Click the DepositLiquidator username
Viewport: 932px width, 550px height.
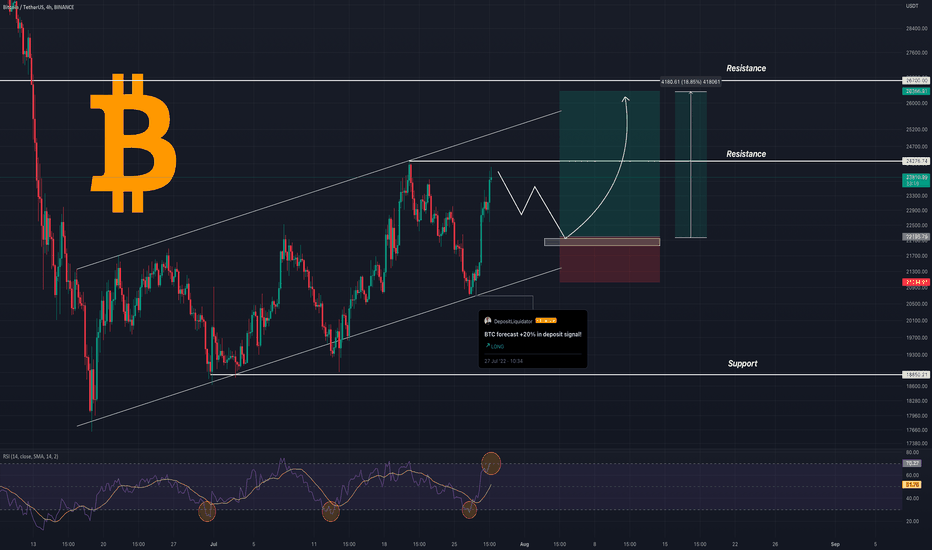(513, 321)
